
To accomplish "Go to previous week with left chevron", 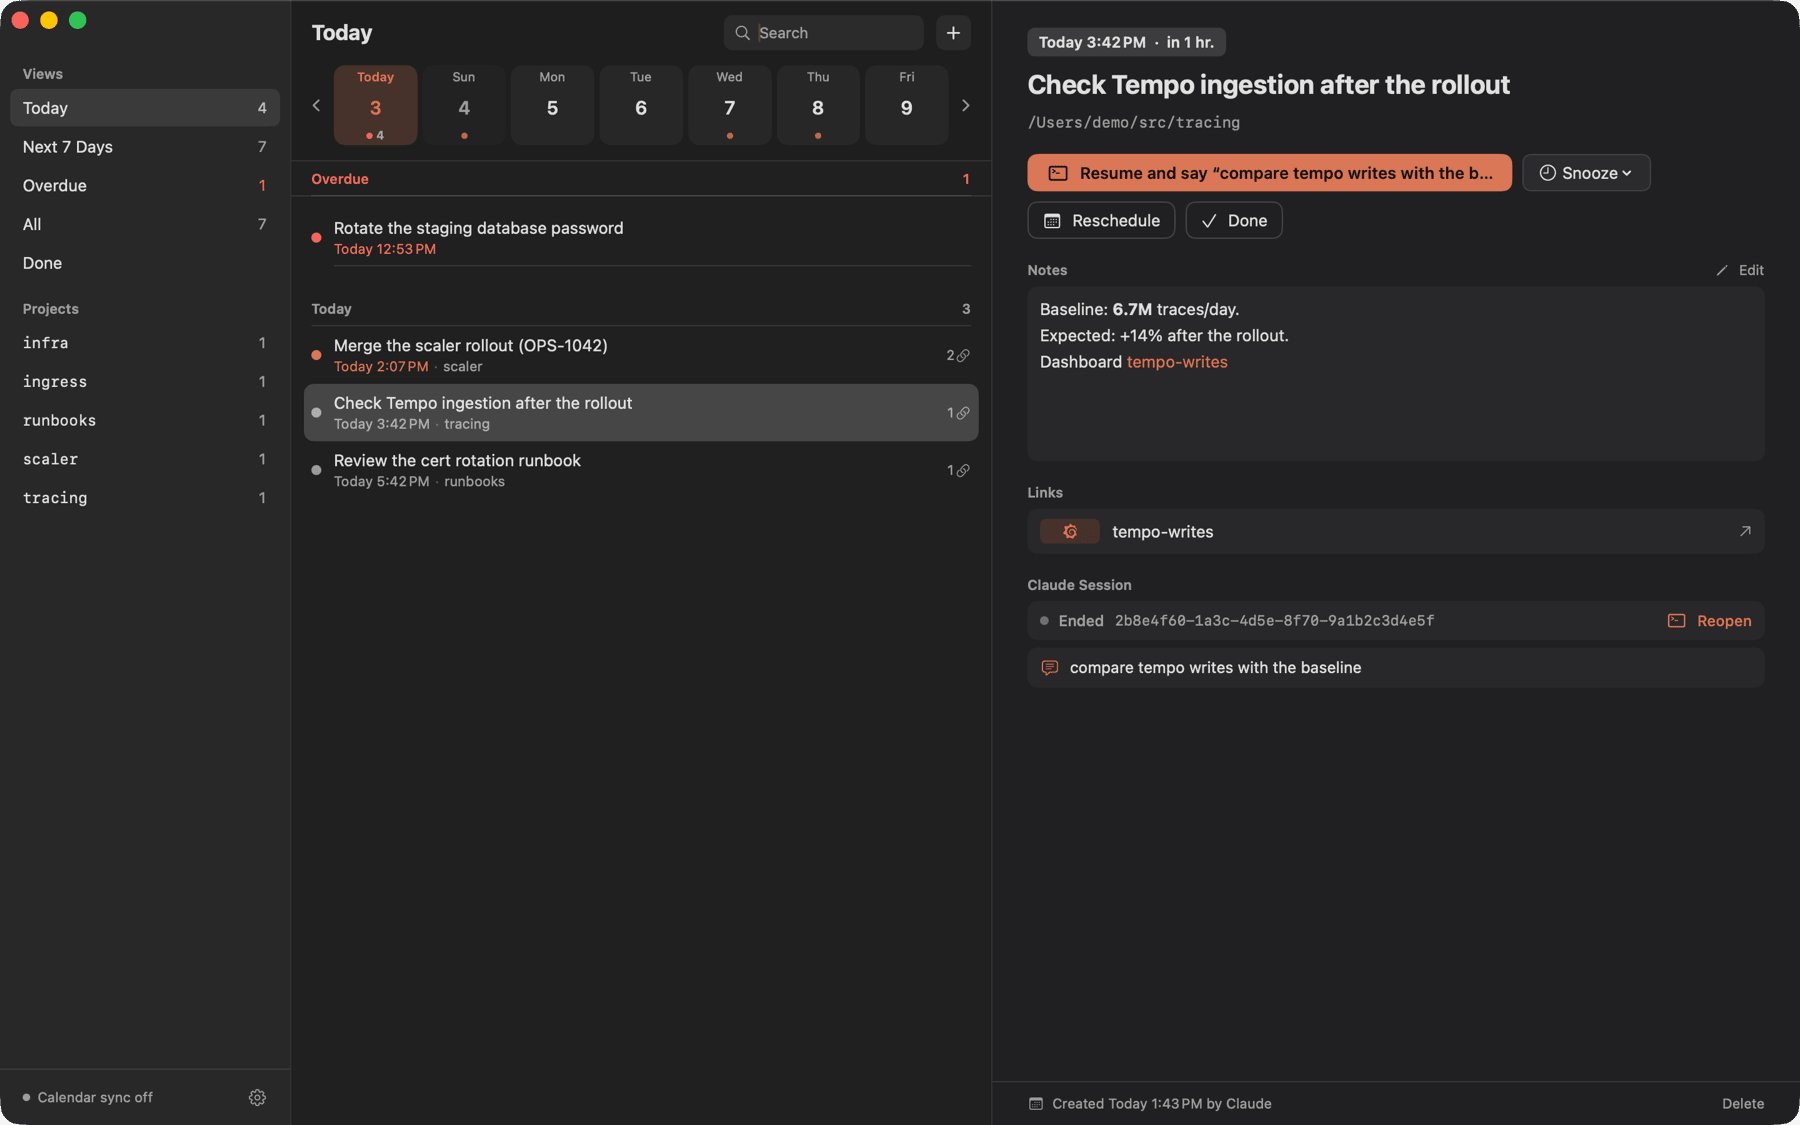I will (316, 105).
